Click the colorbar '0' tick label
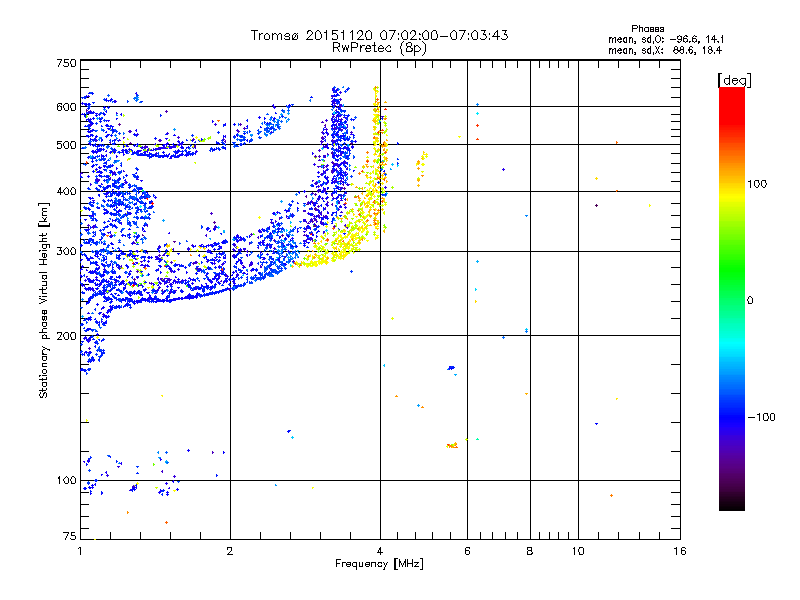The height and width of the screenshot is (600, 800). 750,301
